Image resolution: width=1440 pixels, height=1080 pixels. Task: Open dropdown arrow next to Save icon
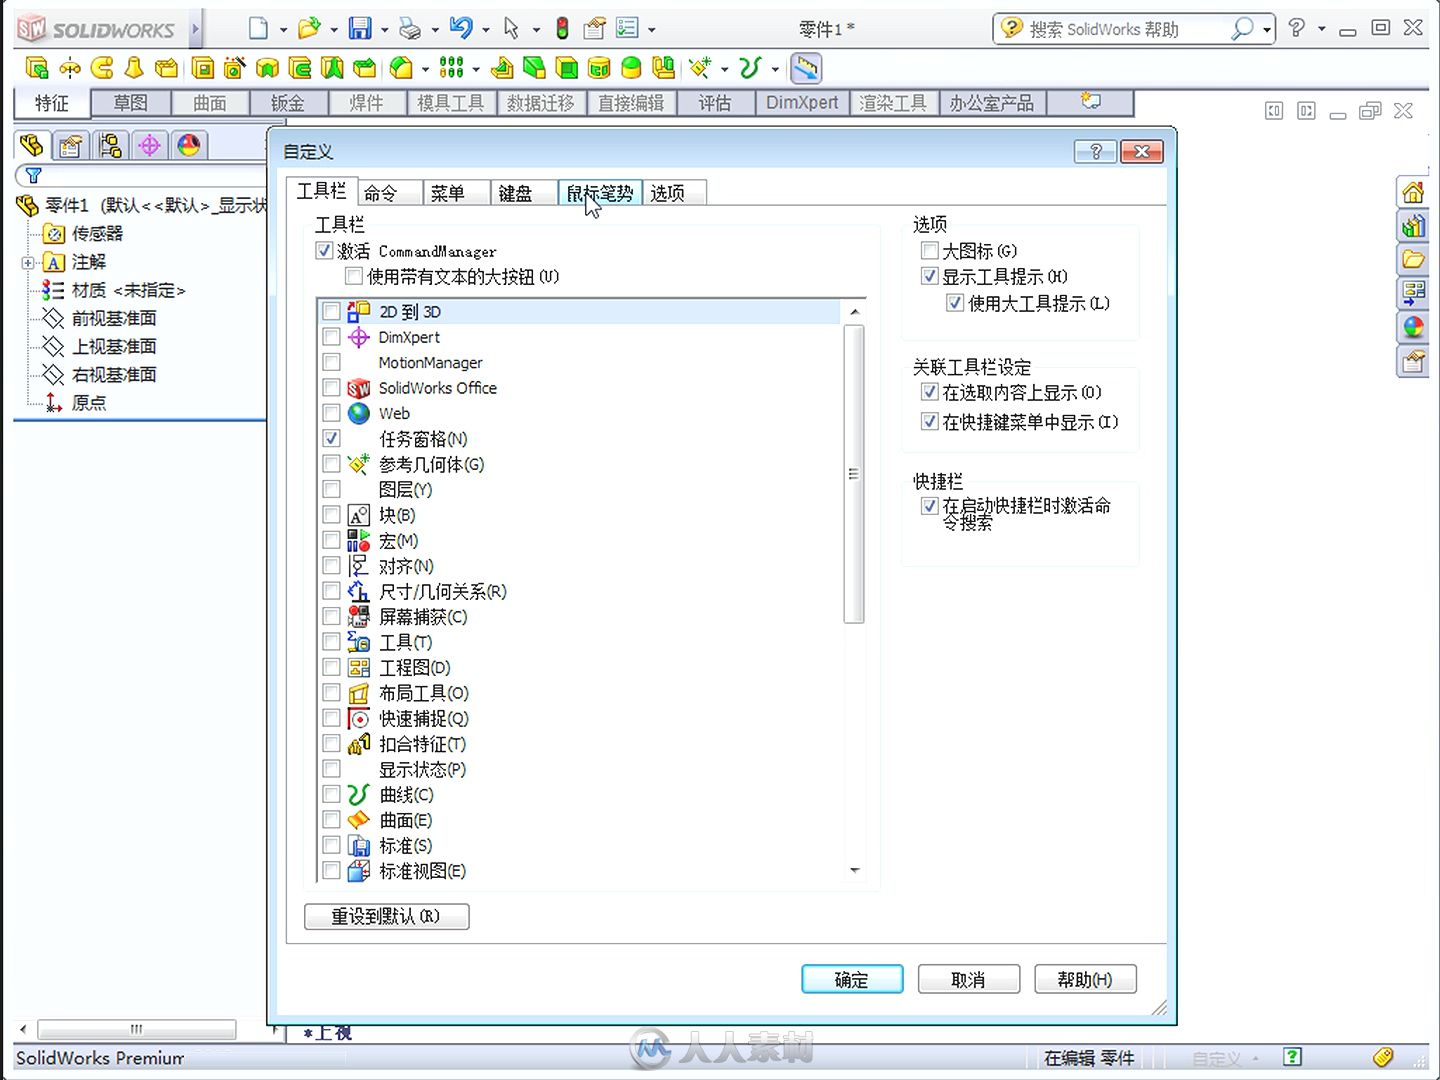384,30
